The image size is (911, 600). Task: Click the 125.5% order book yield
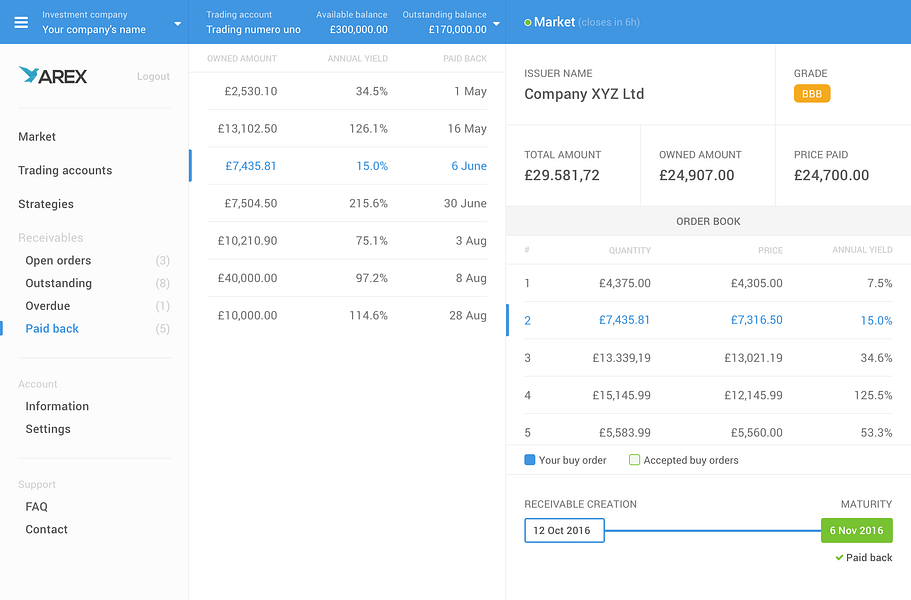pyautogui.click(x=873, y=395)
